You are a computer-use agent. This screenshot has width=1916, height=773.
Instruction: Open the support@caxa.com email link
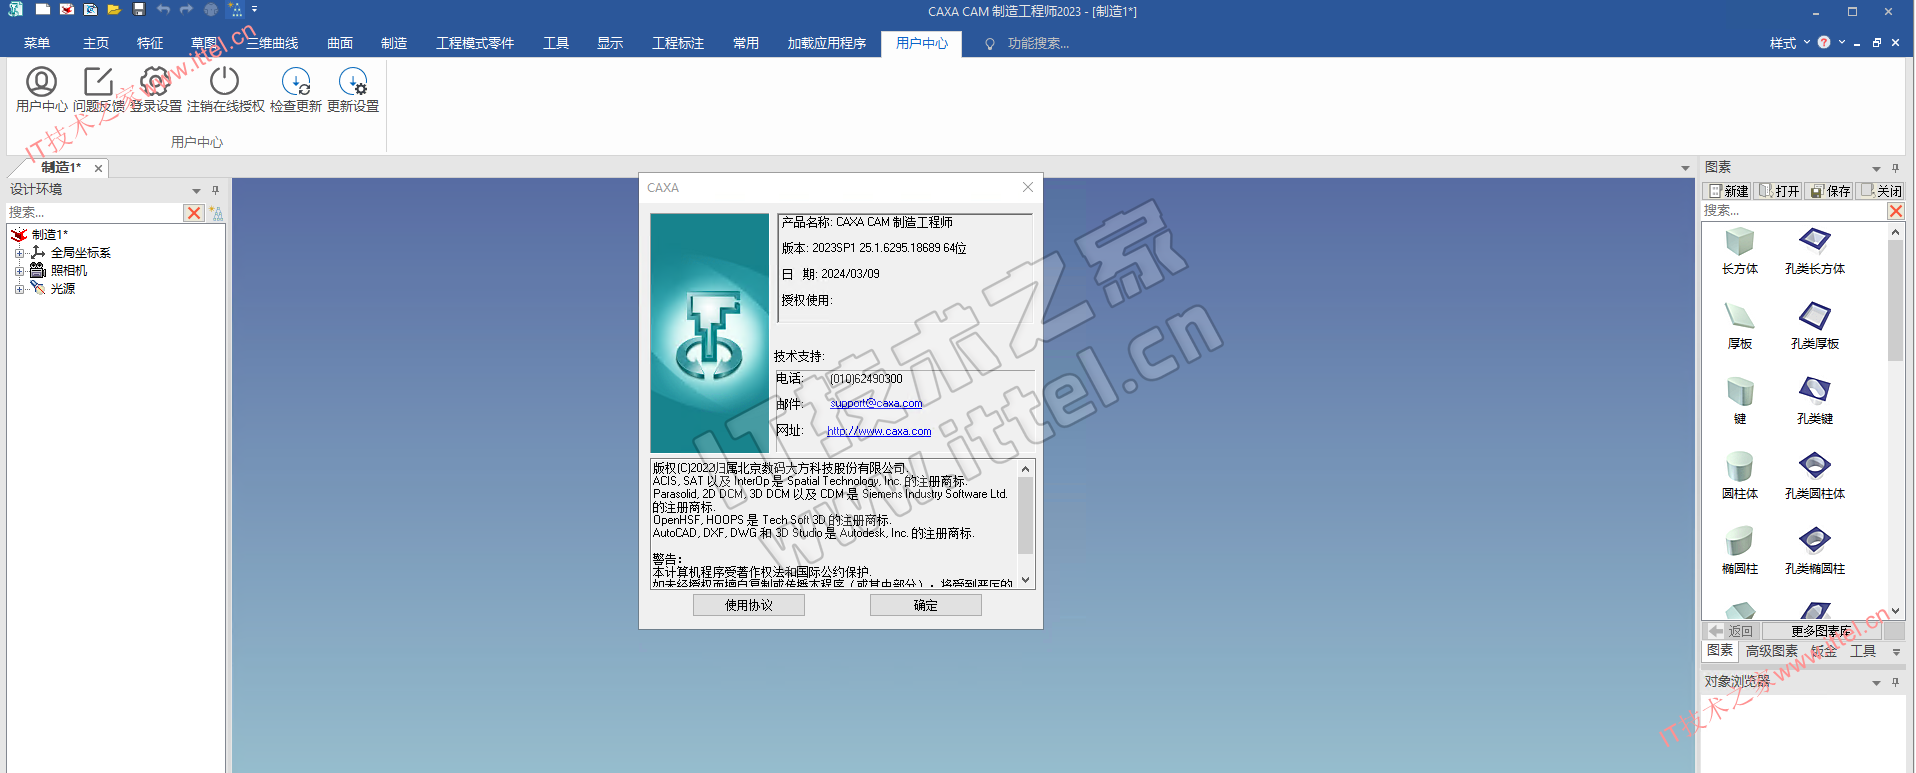tap(876, 403)
